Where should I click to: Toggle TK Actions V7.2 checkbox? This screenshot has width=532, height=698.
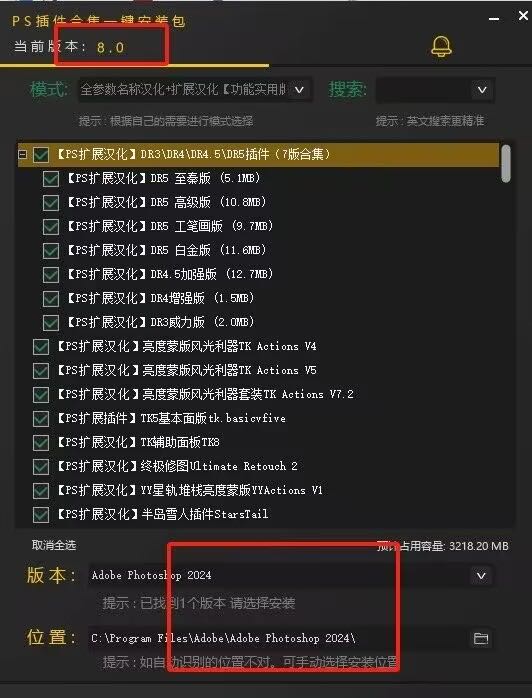(41, 394)
